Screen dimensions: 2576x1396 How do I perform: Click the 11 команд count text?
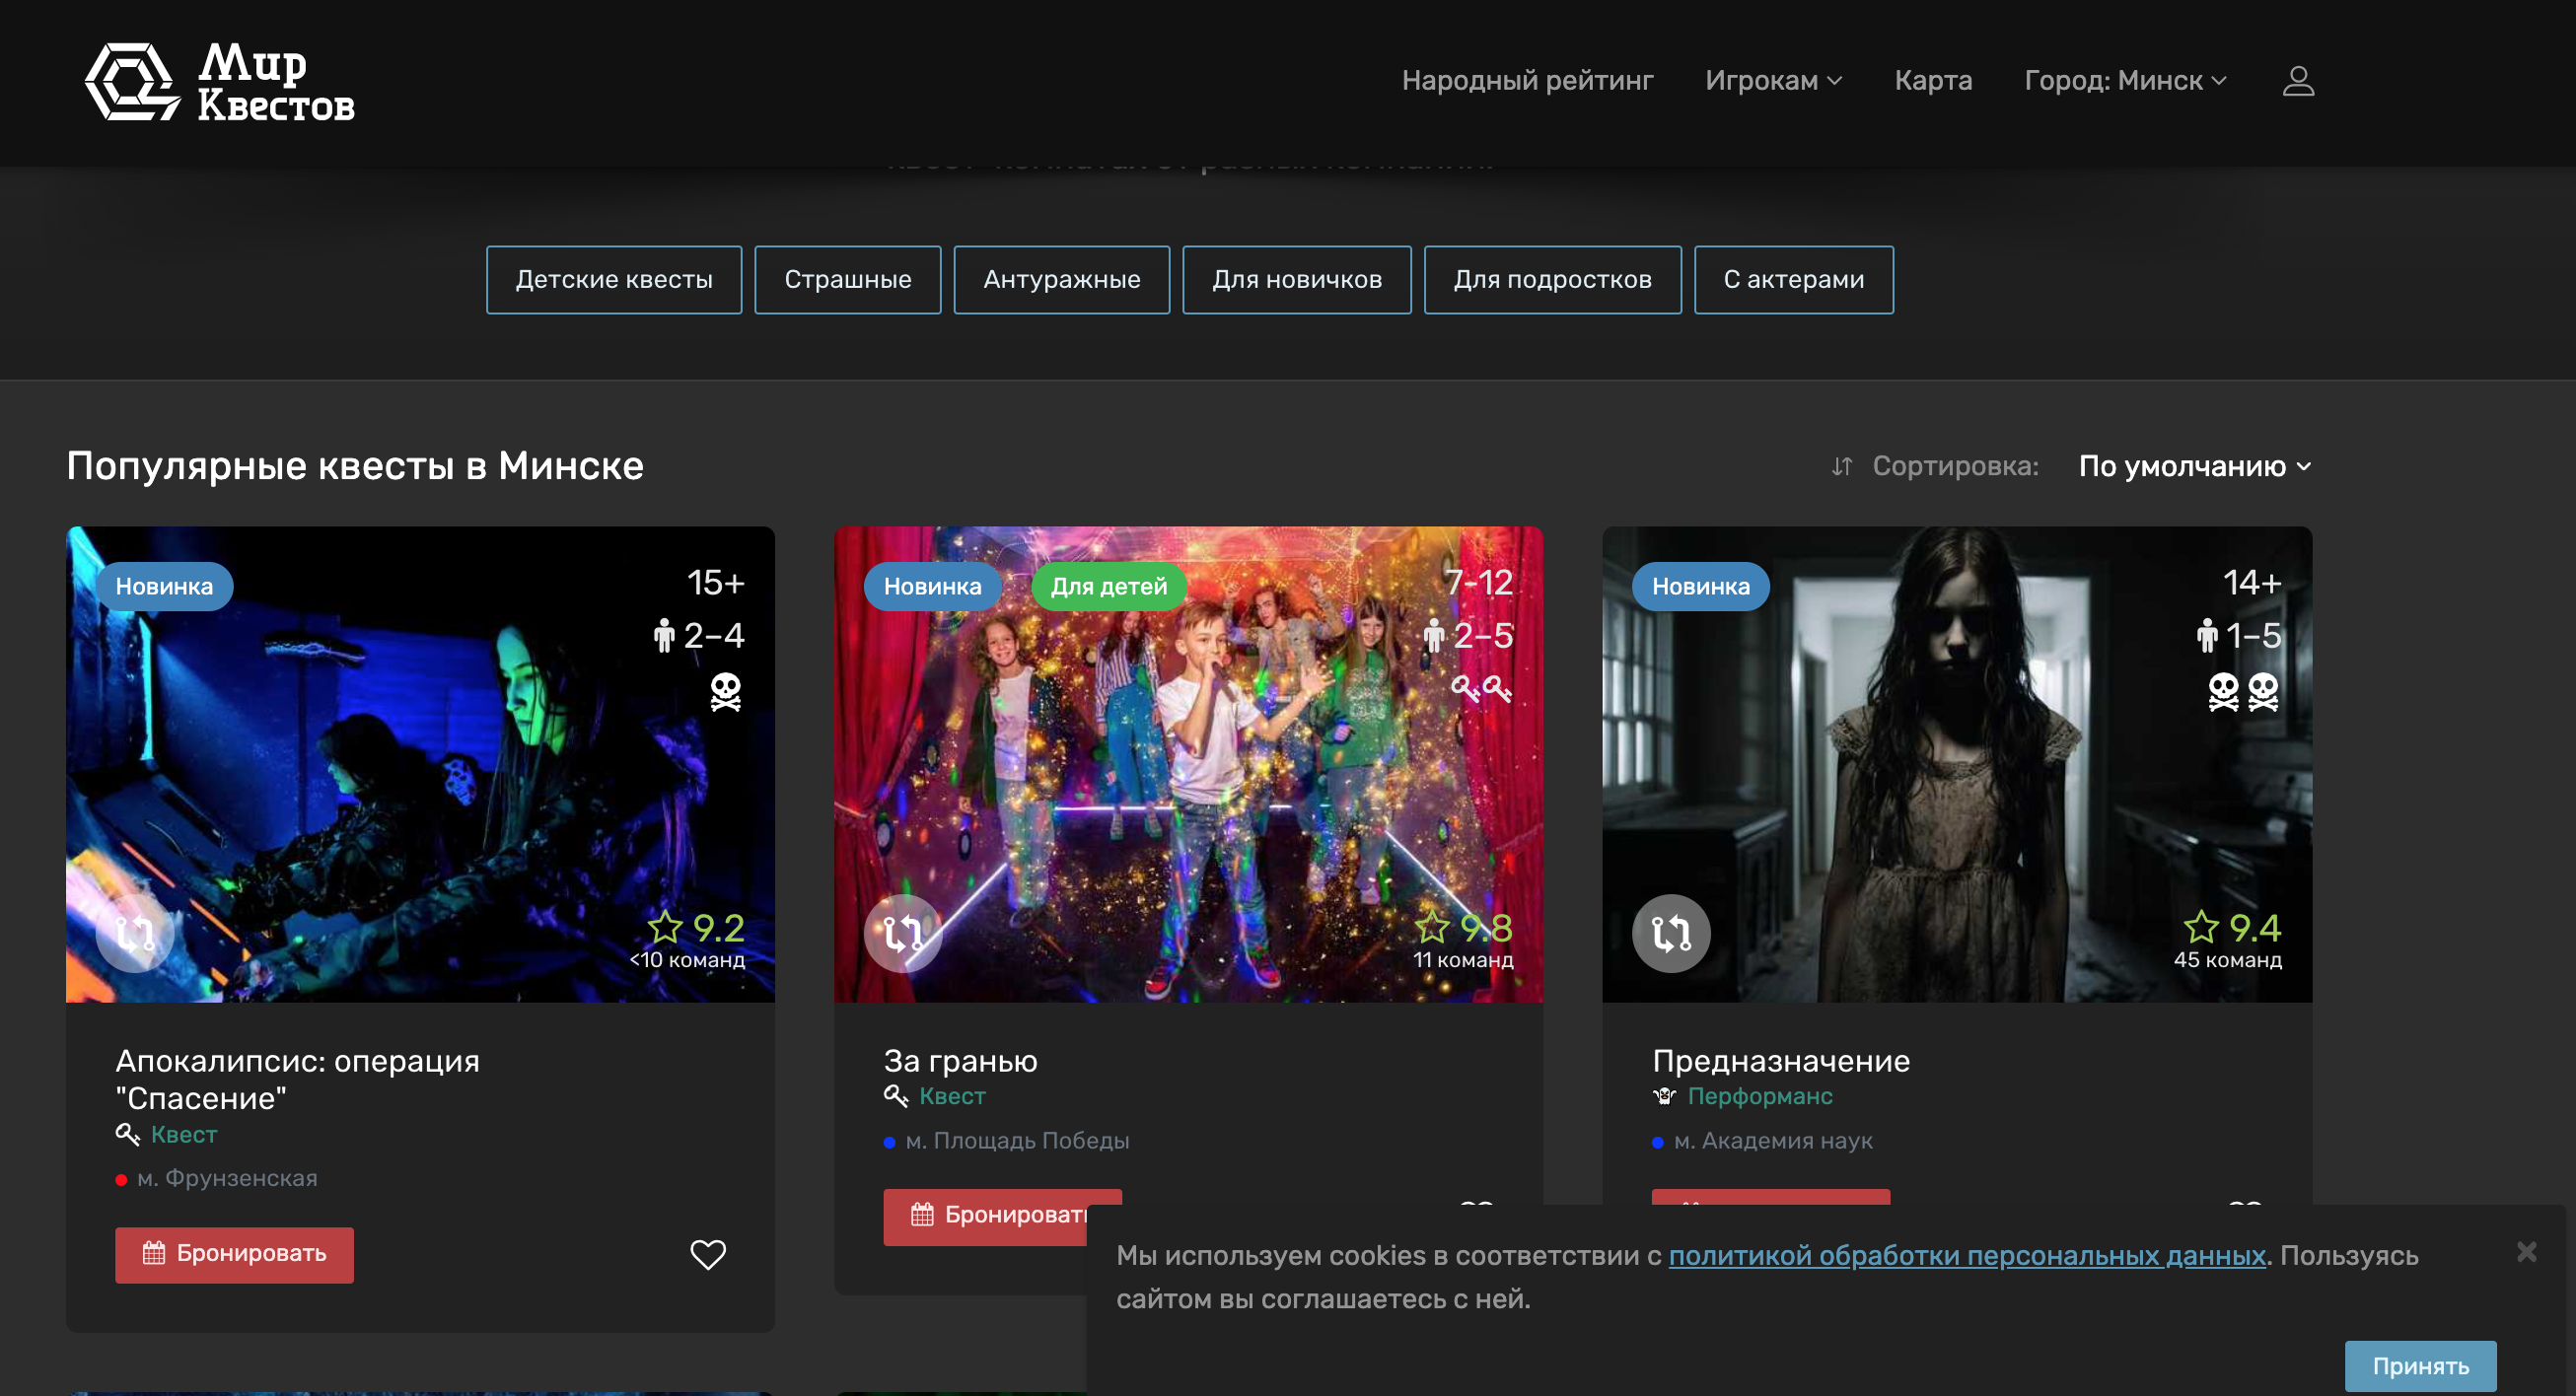(1462, 960)
